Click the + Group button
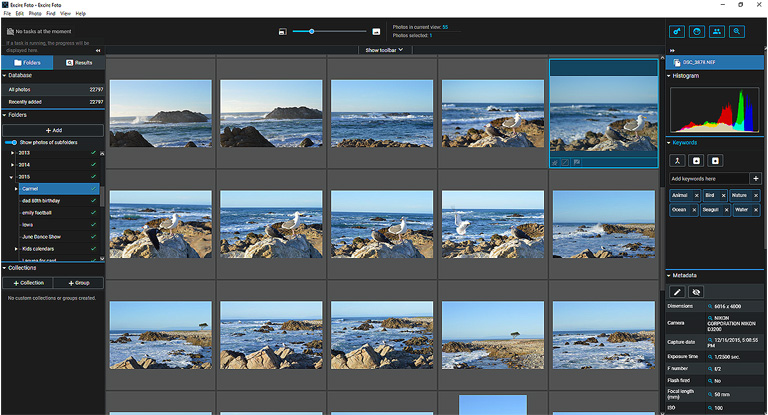Viewport: 768px width, 415px height. tap(78, 283)
